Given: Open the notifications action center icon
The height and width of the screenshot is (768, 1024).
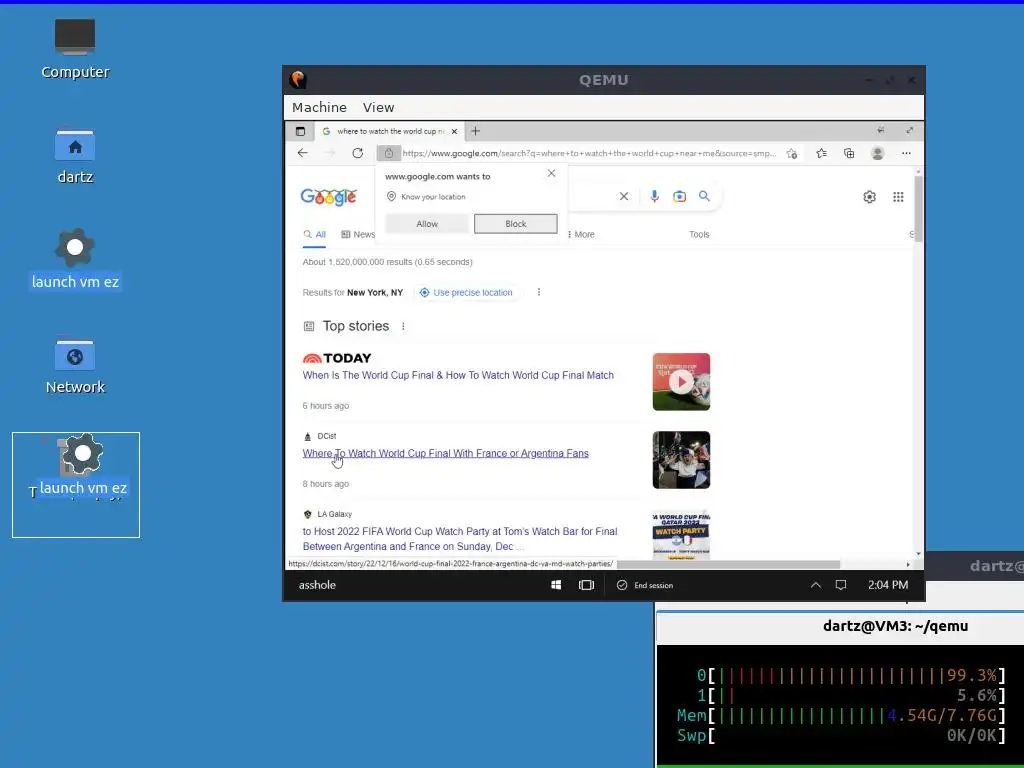Looking at the screenshot, I should click(841, 585).
